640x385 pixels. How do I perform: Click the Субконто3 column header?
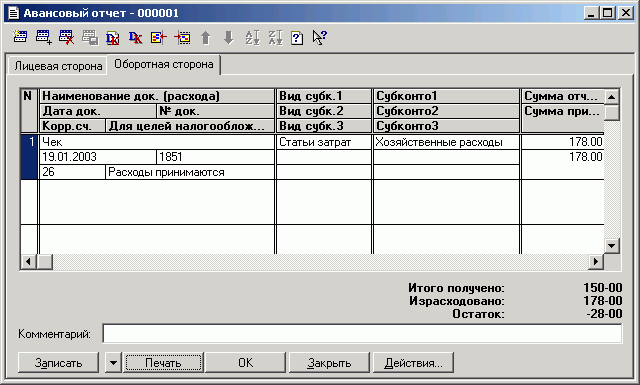click(x=446, y=126)
